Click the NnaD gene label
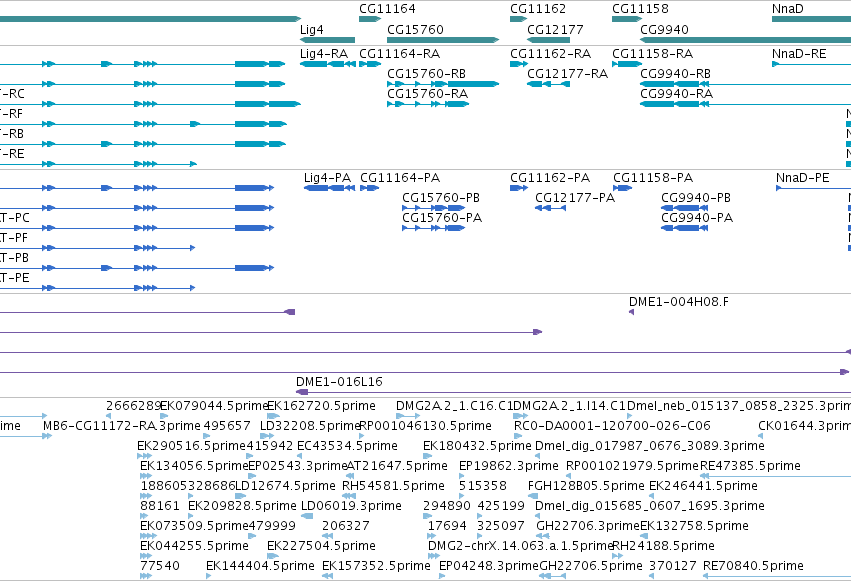The image size is (851, 581). 788,9
